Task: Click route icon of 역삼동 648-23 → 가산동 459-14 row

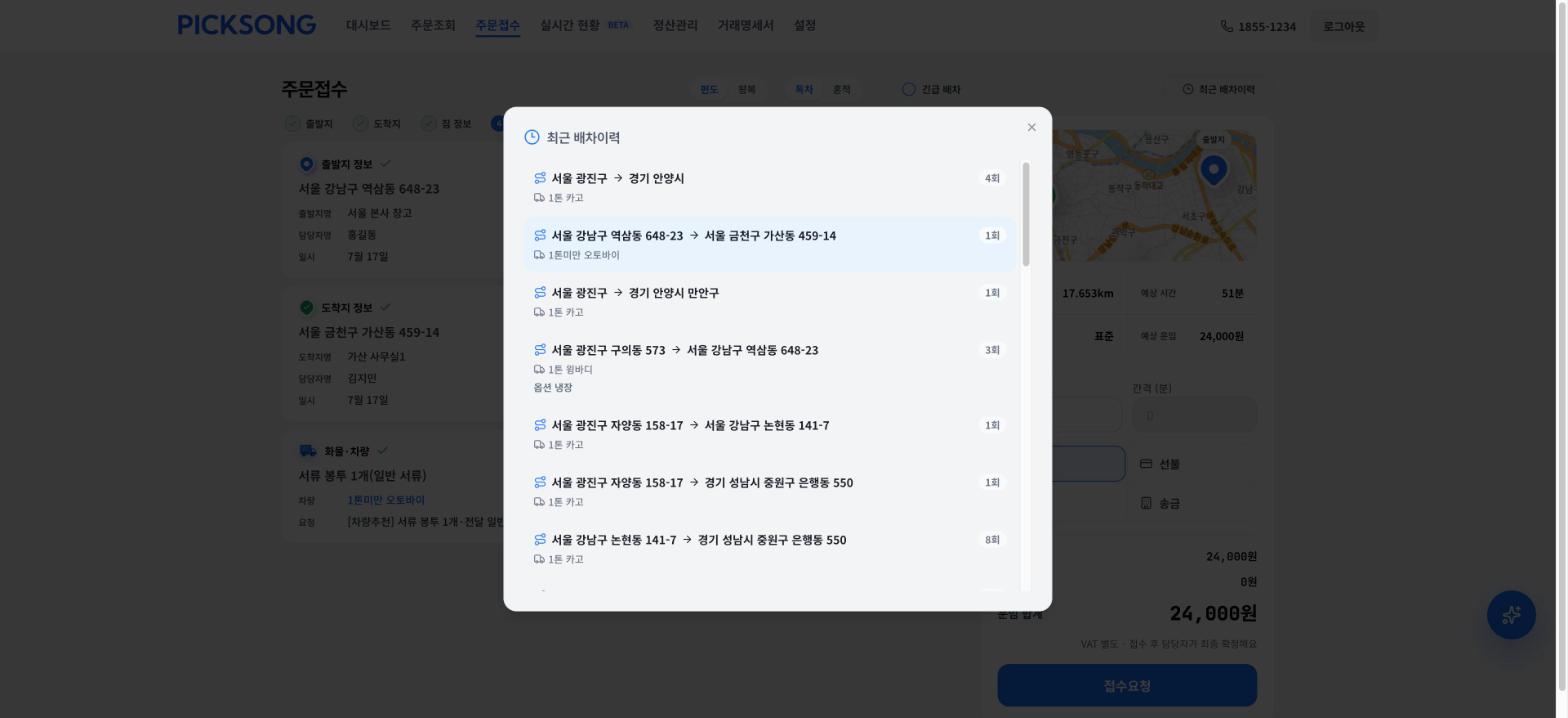Action: [x=540, y=235]
